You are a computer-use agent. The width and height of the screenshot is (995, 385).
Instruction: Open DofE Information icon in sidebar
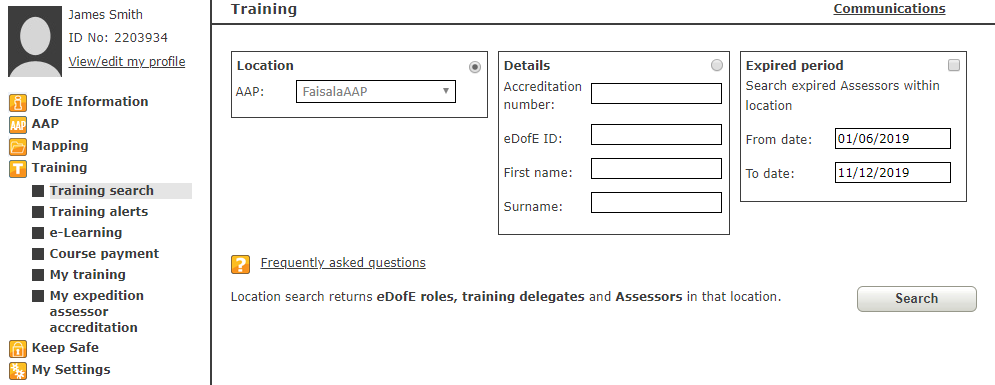(18, 102)
